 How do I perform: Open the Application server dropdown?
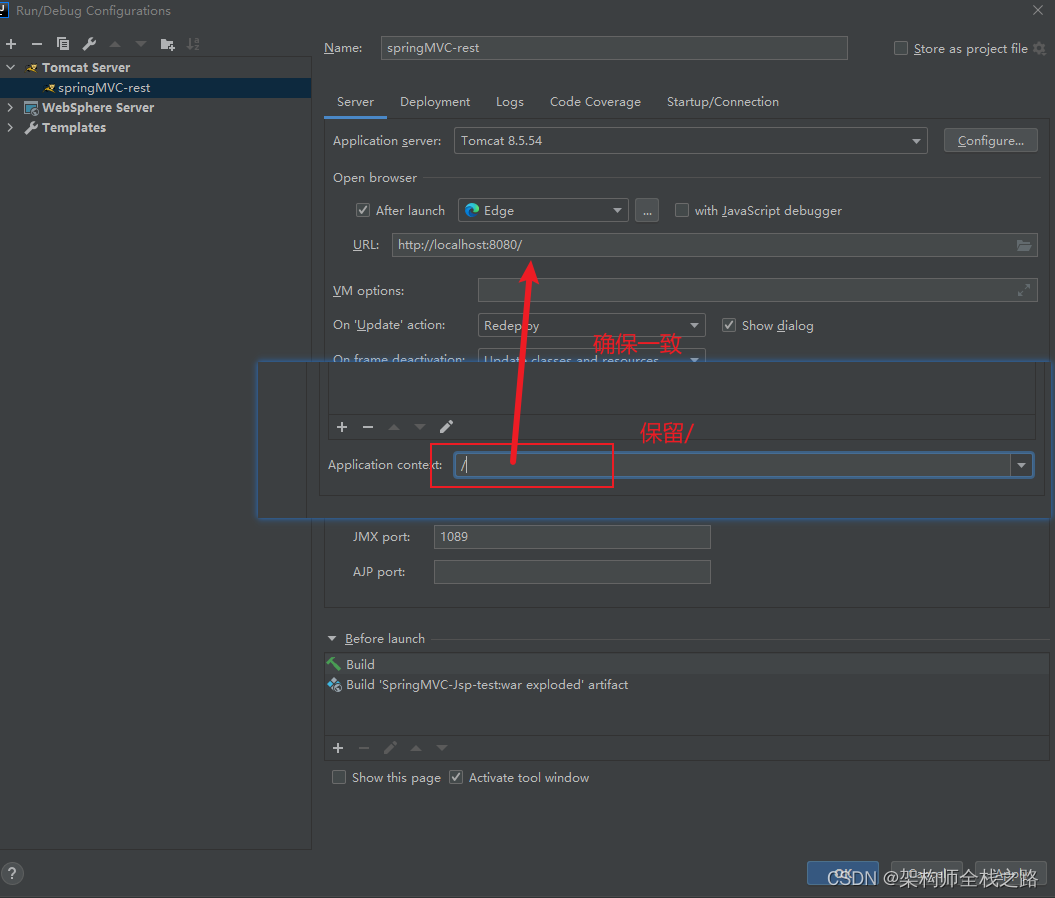click(x=690, y=141)
